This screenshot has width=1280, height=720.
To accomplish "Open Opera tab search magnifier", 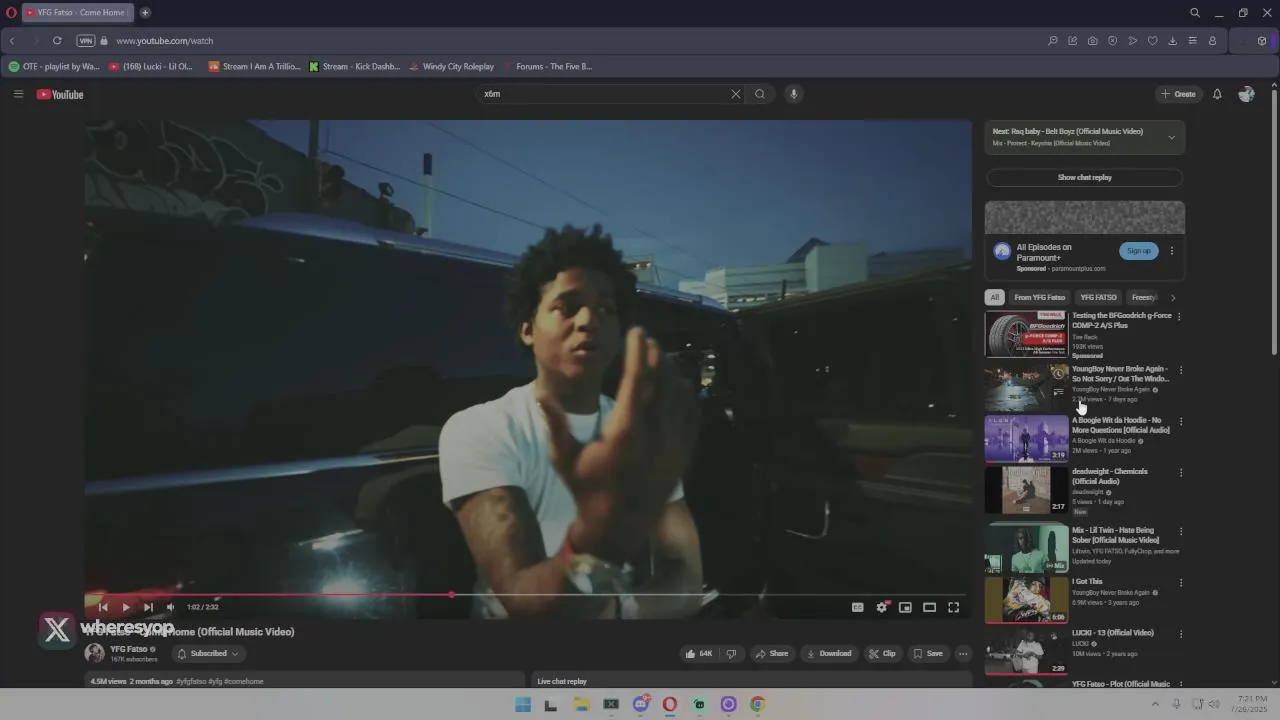I will click(x=1195, y=13).
